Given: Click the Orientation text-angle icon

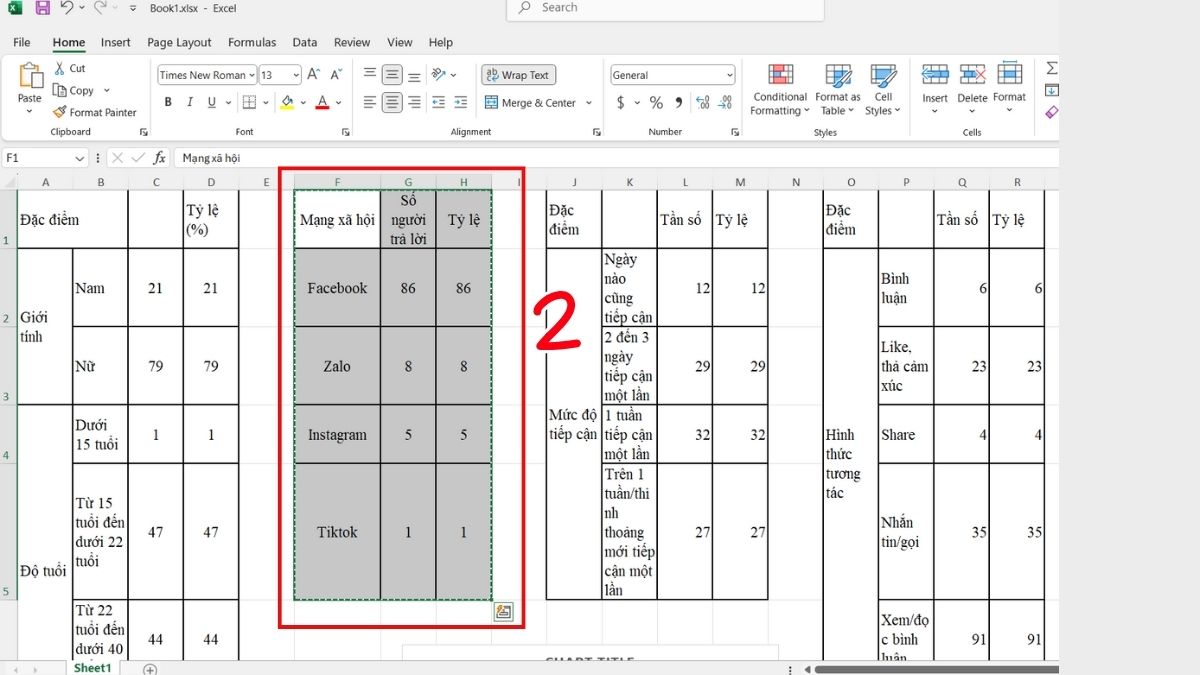Looking at the screenshot, I should click(439, 75).
